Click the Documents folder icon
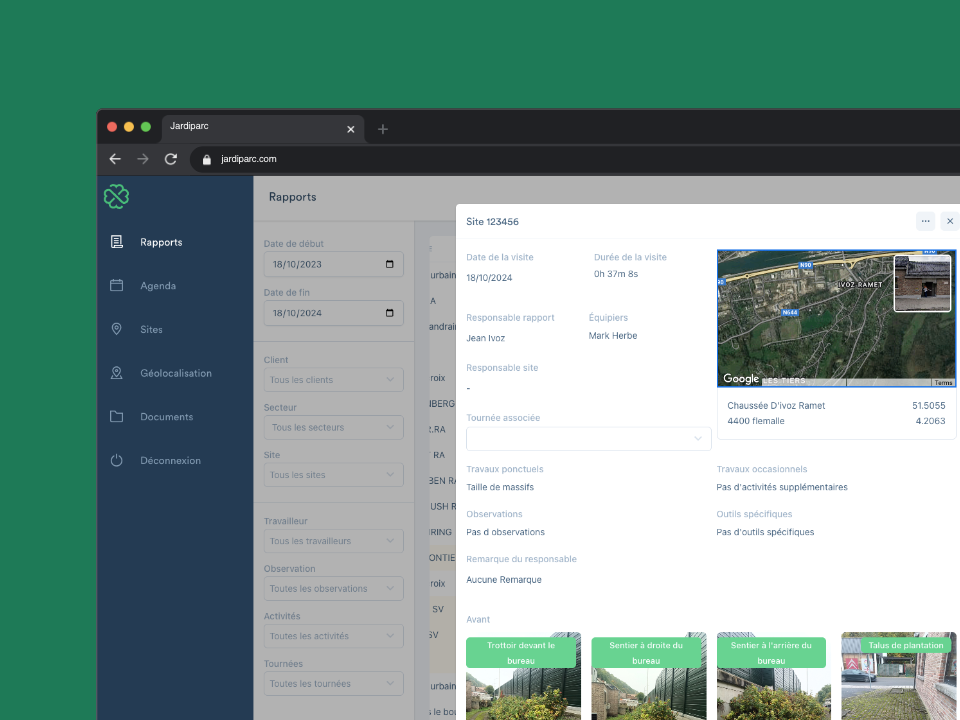The width and height of the screenshot is (960, 720). click(116, 417)
